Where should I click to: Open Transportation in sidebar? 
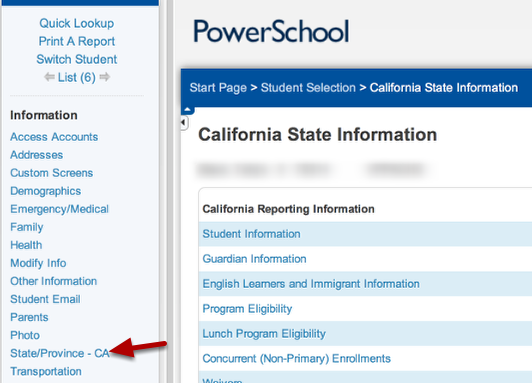click(x=46, y=371)
